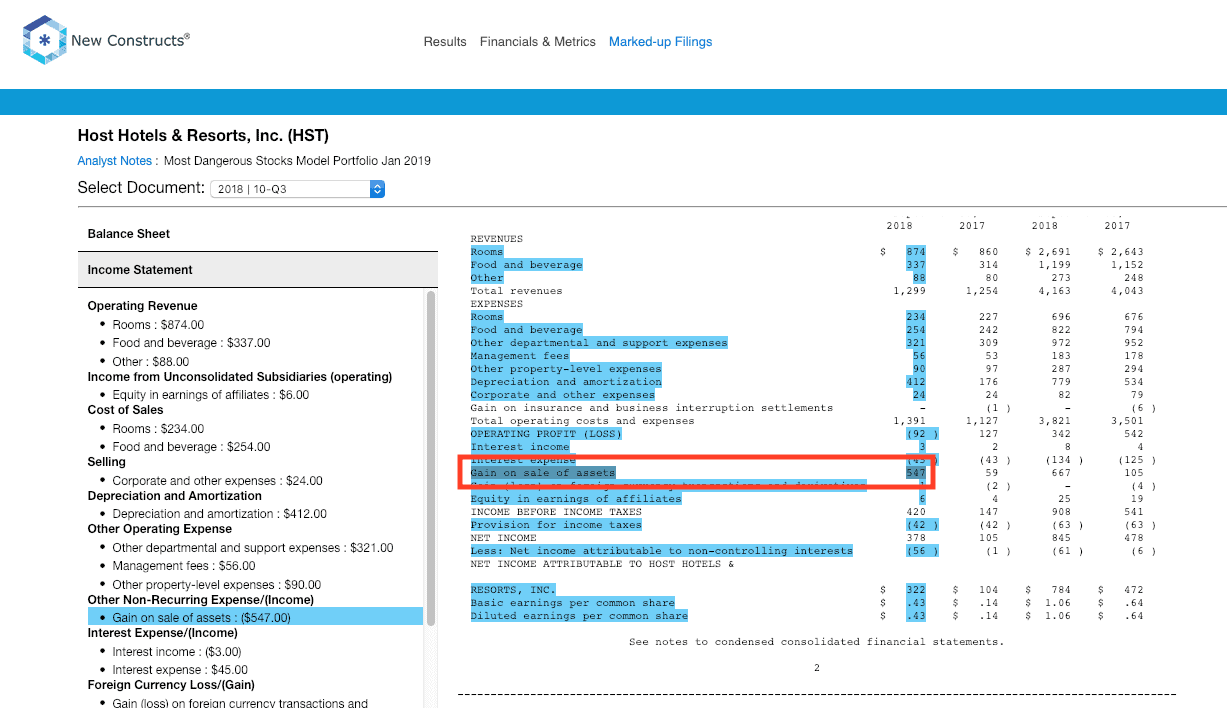Click the highlighted 322 net income value

tap(916, 590)
